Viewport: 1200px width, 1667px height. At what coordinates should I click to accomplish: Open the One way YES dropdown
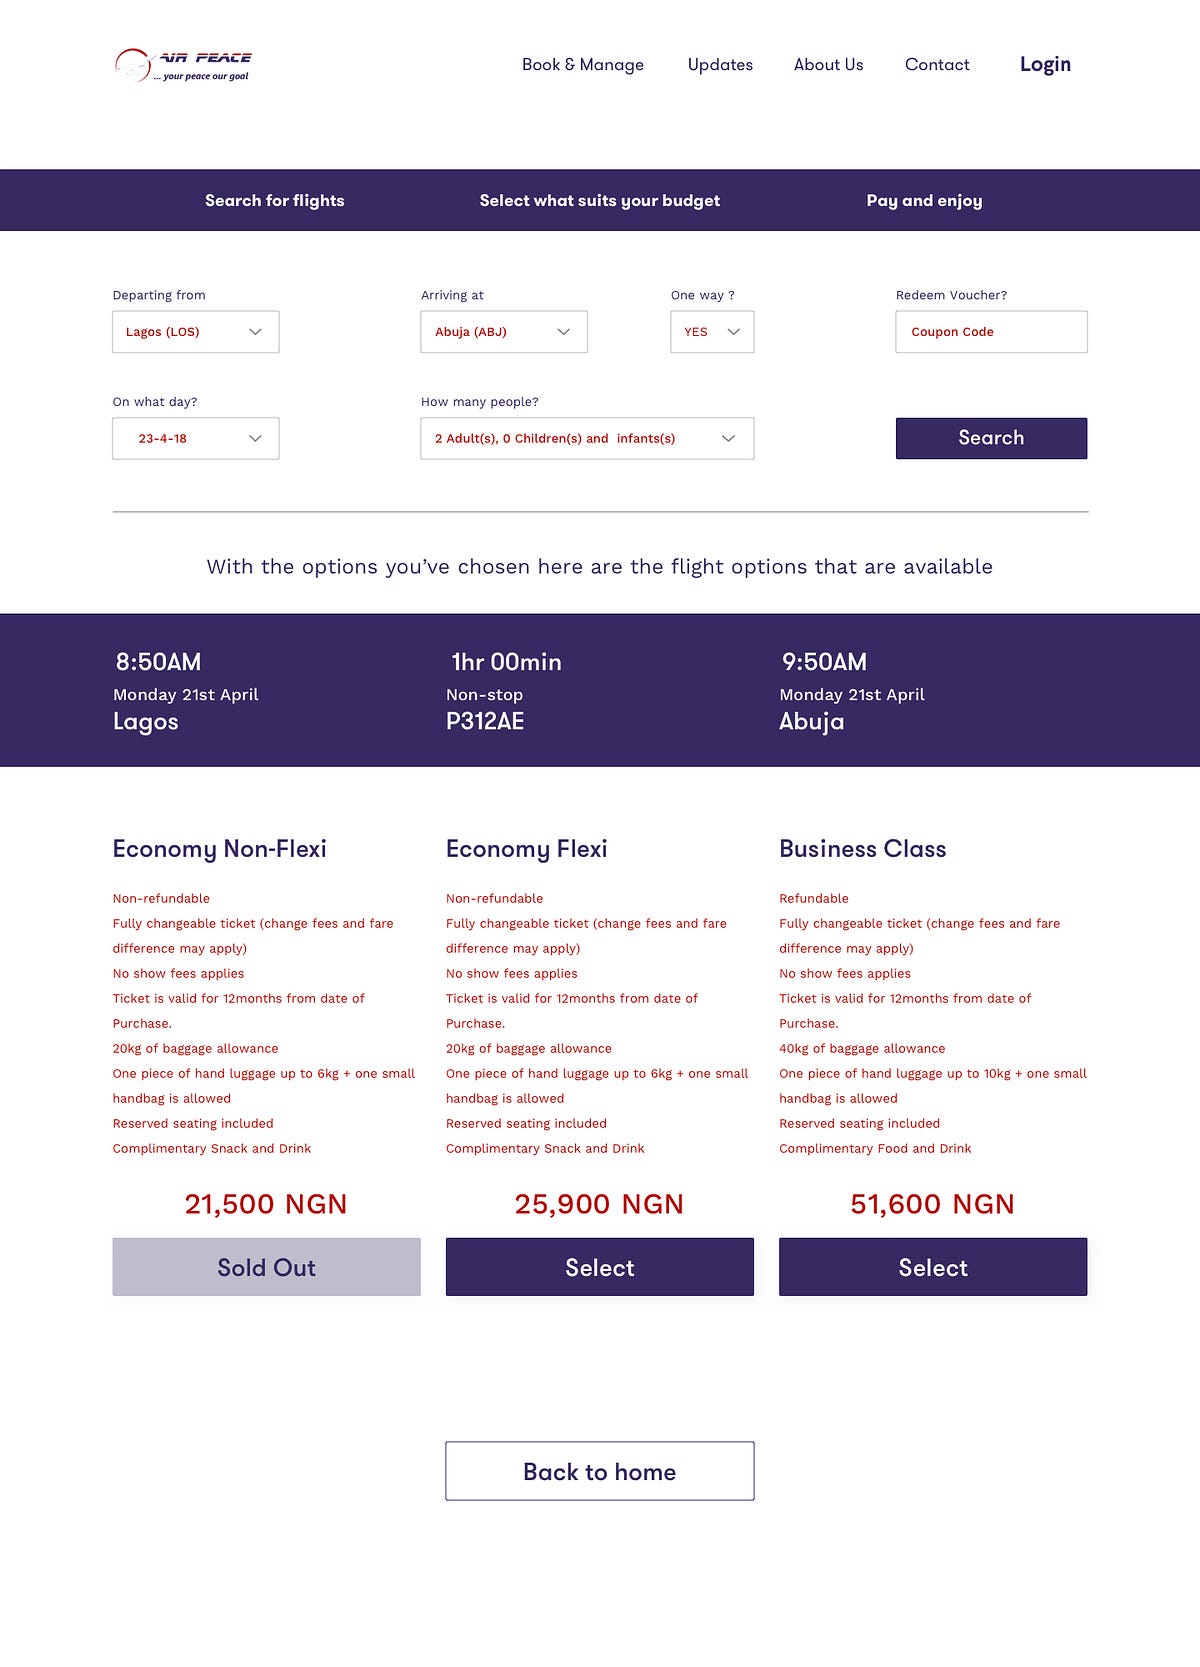[x=712, y=332]
